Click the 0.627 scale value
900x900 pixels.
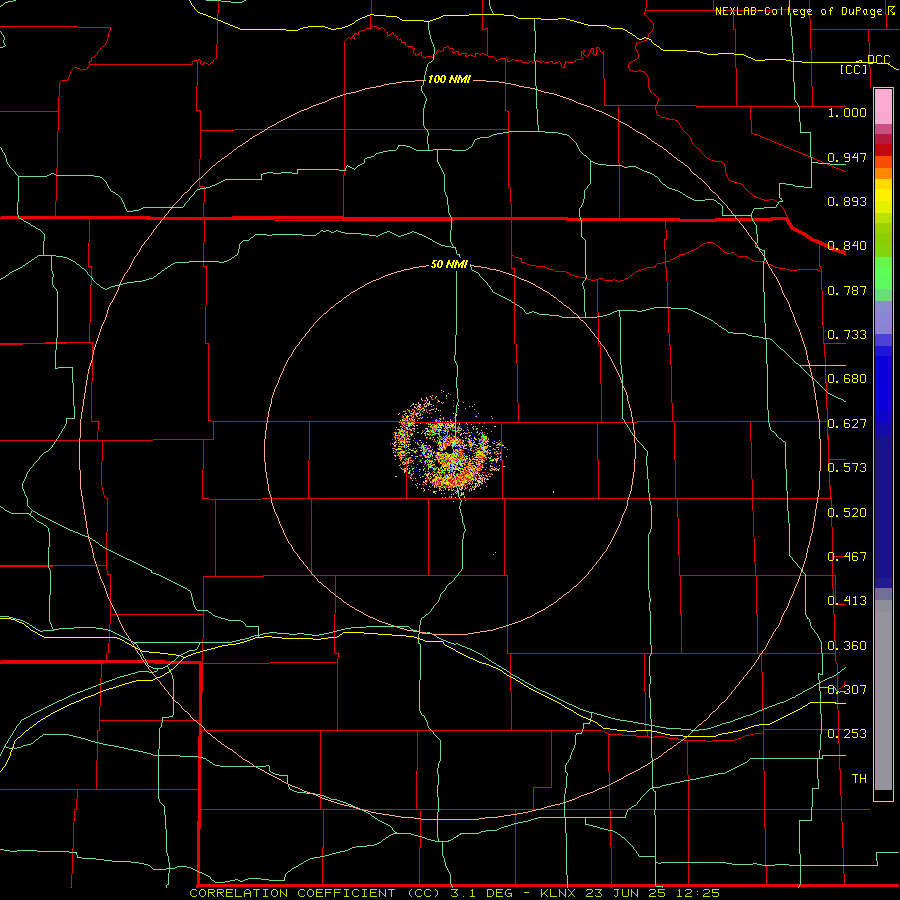847,424
